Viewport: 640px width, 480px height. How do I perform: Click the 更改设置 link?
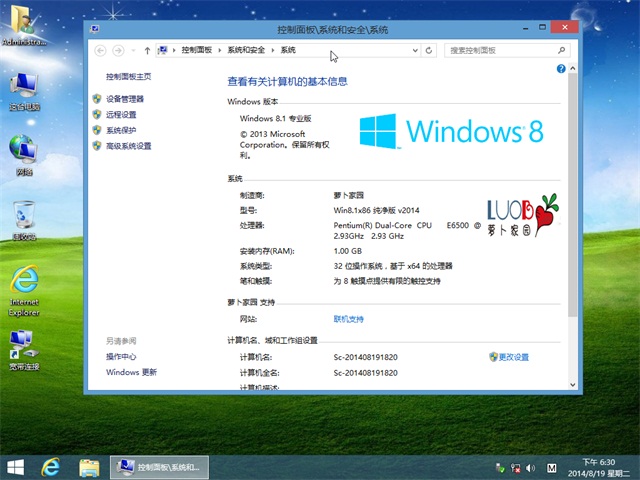(513, 357)
